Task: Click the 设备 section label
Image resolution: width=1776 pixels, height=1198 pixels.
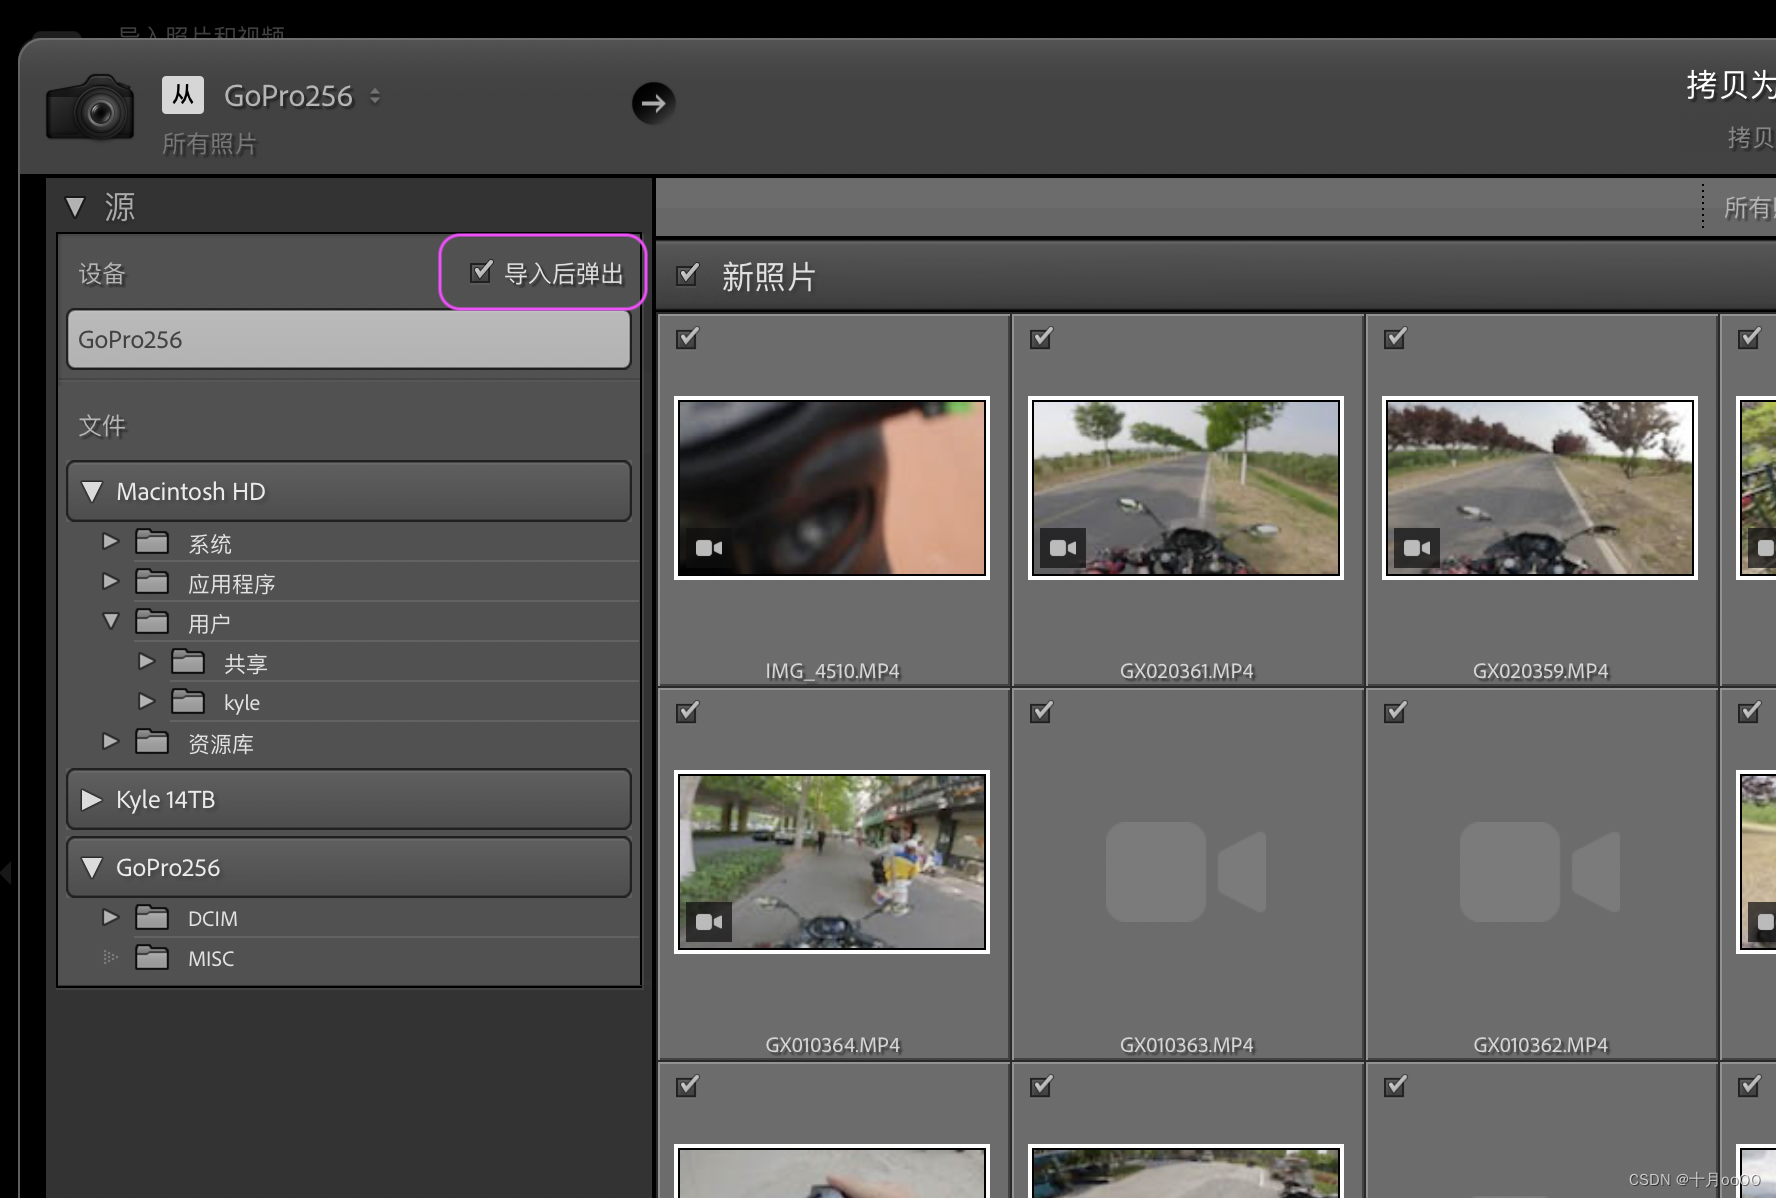Action: click(102, 274)
